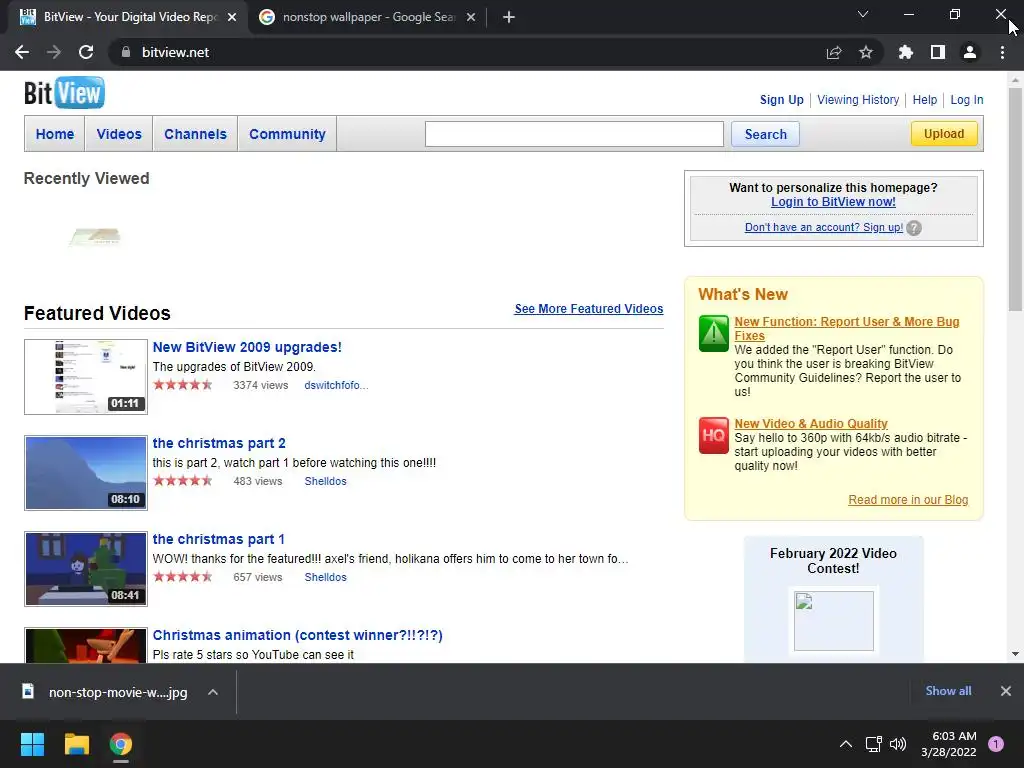The image size is (1024, 768).
Task: Click the question mark help icon by Sign up
Action: click(x=914, y=228)
